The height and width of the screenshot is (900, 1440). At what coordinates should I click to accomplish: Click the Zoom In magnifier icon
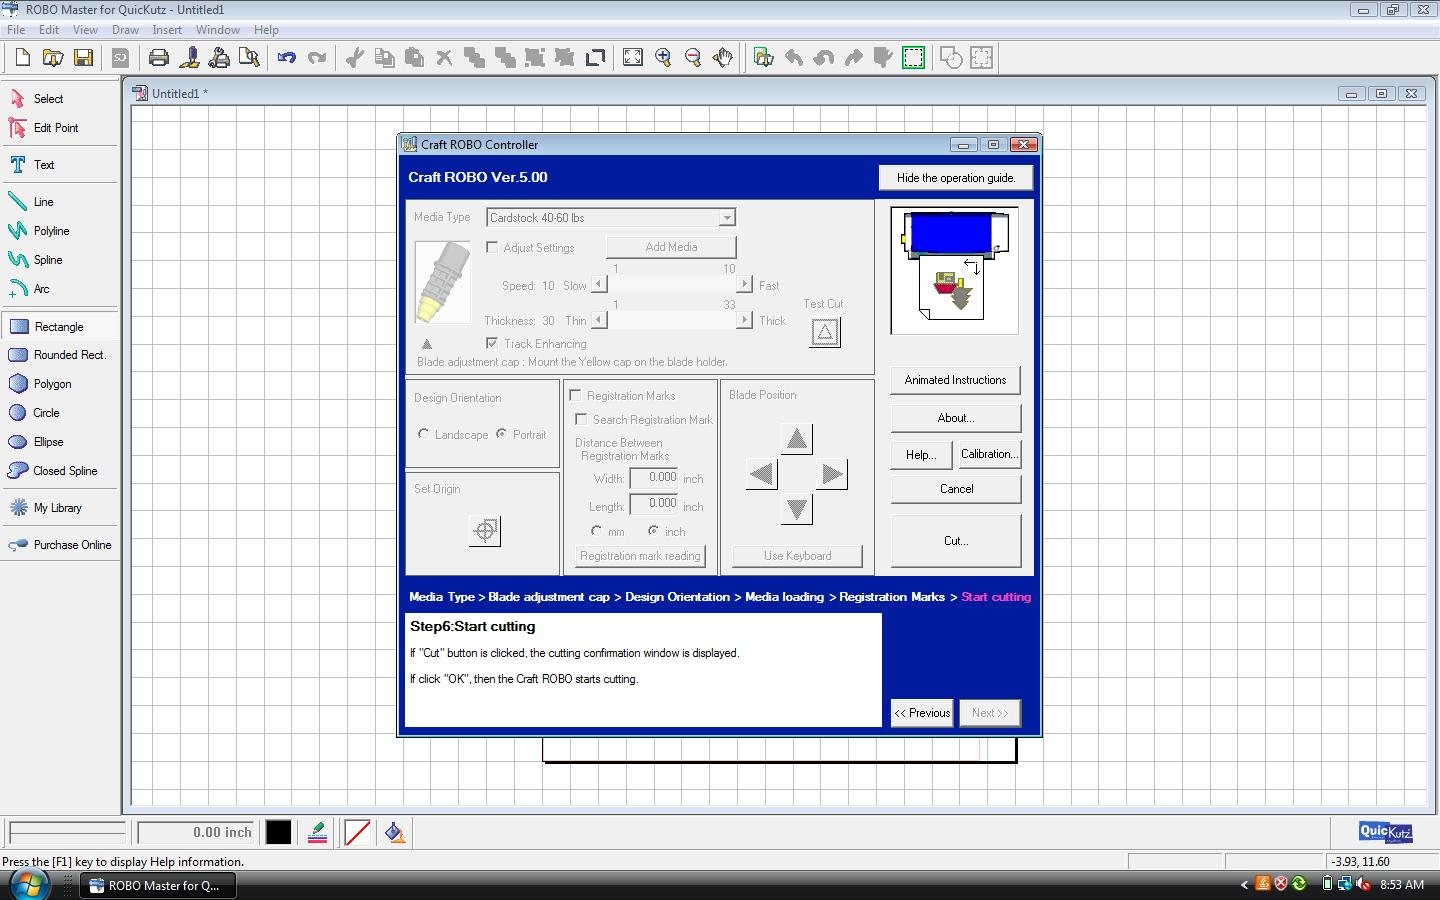tap(663, 58)
